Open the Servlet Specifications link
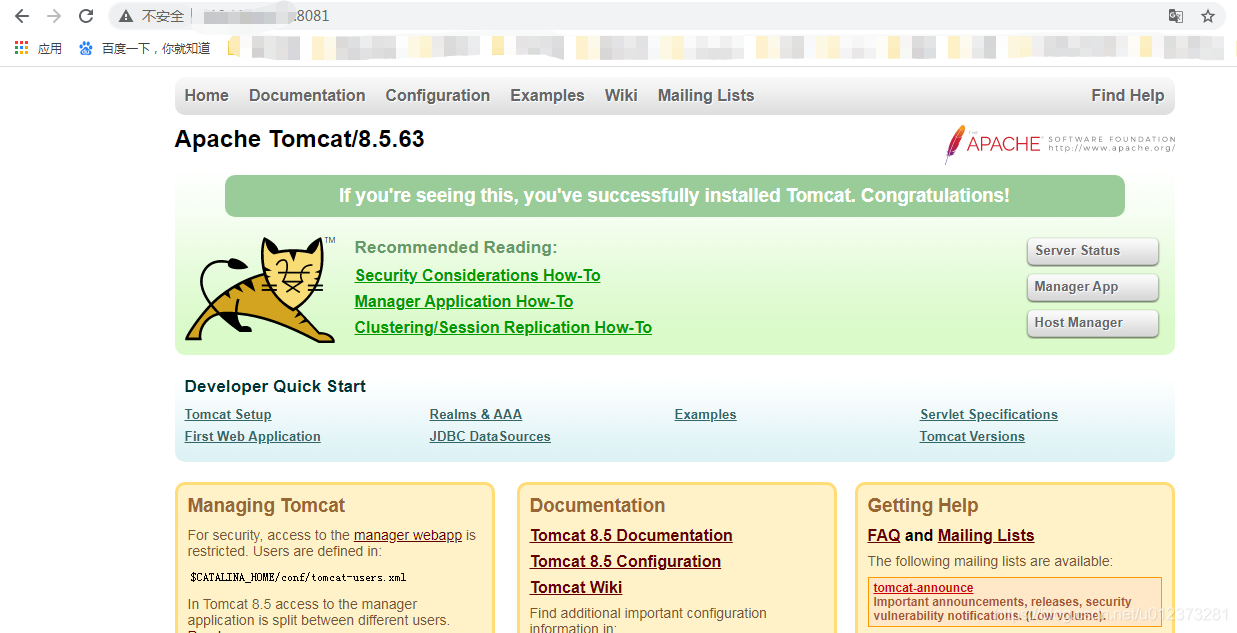Screen dimensions: 1237x633 click(989, 415)
